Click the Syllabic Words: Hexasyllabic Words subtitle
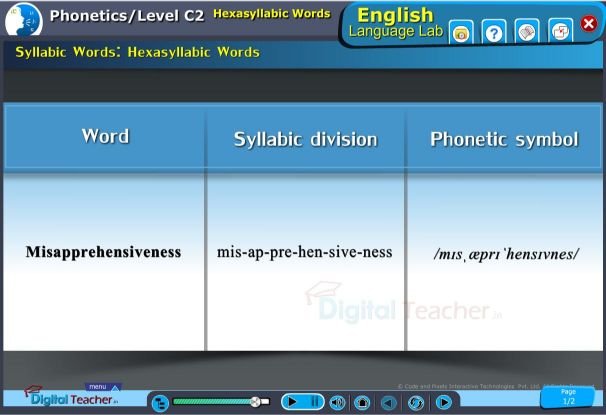Viewport: 606px width, 415px height. pyautogui.click(x=138, y=52)
